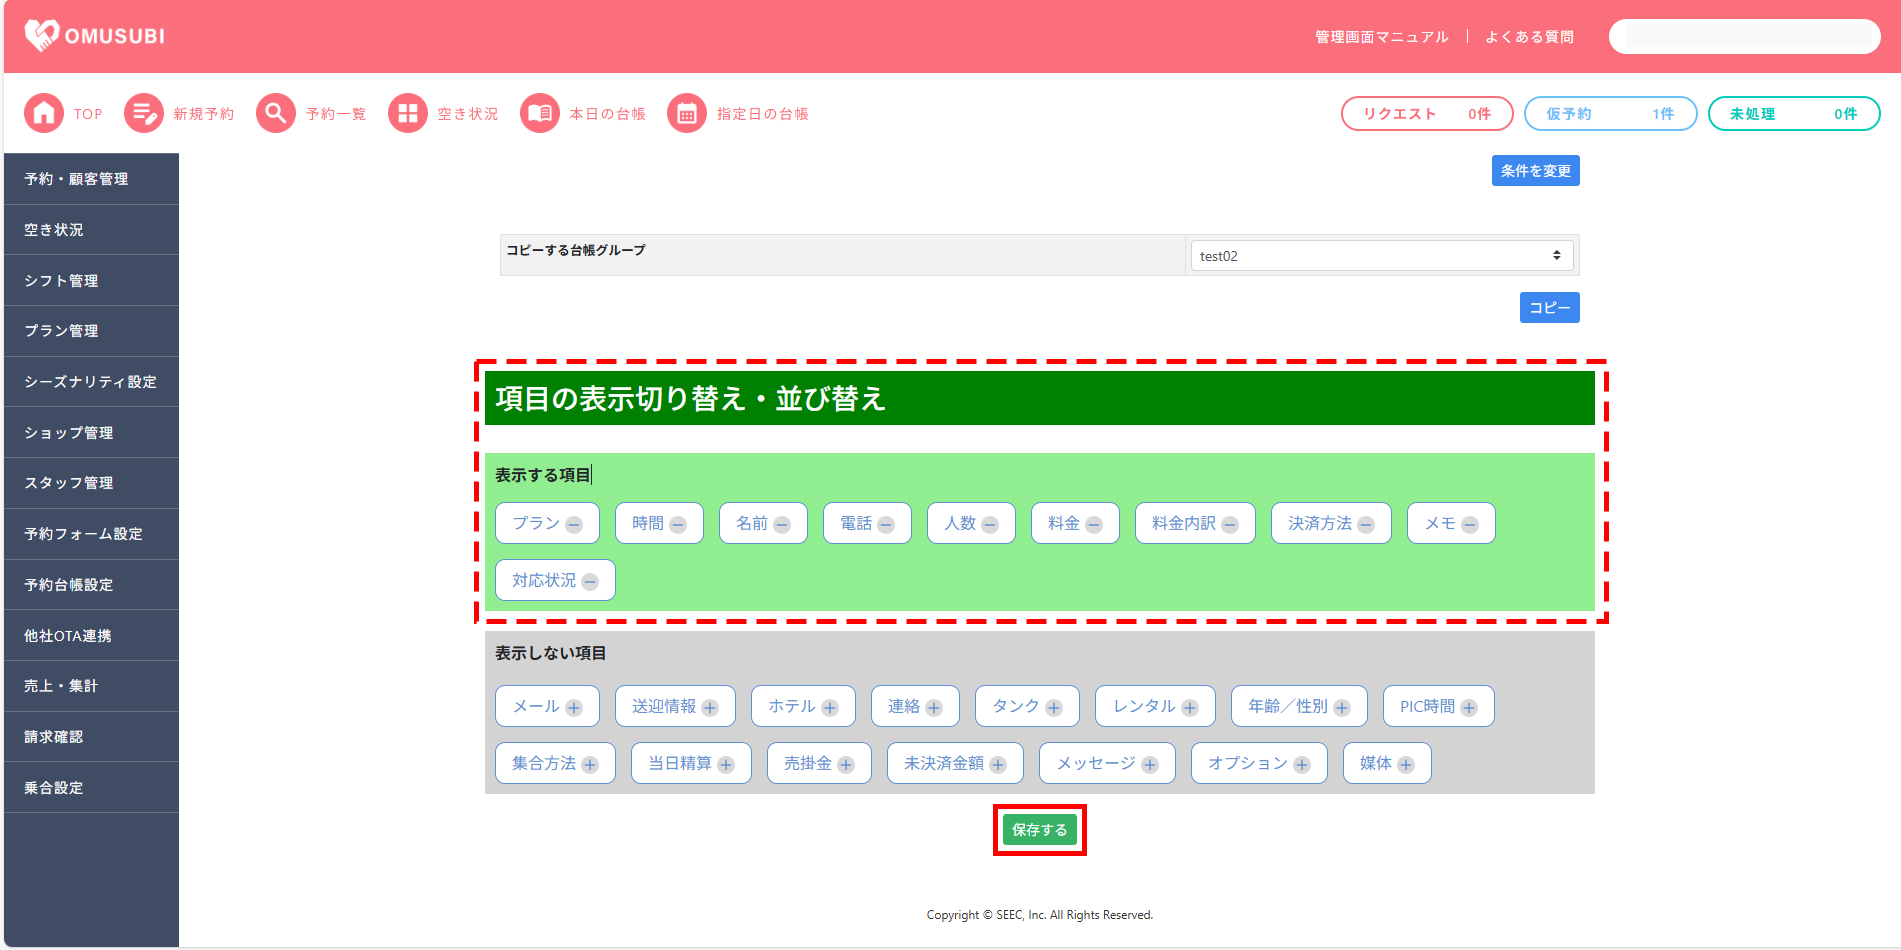This screenshot has height=950, width=1901.
Task: Open the コピーする台帳グループ dropdown
Action: click(x=1381, y=256)
